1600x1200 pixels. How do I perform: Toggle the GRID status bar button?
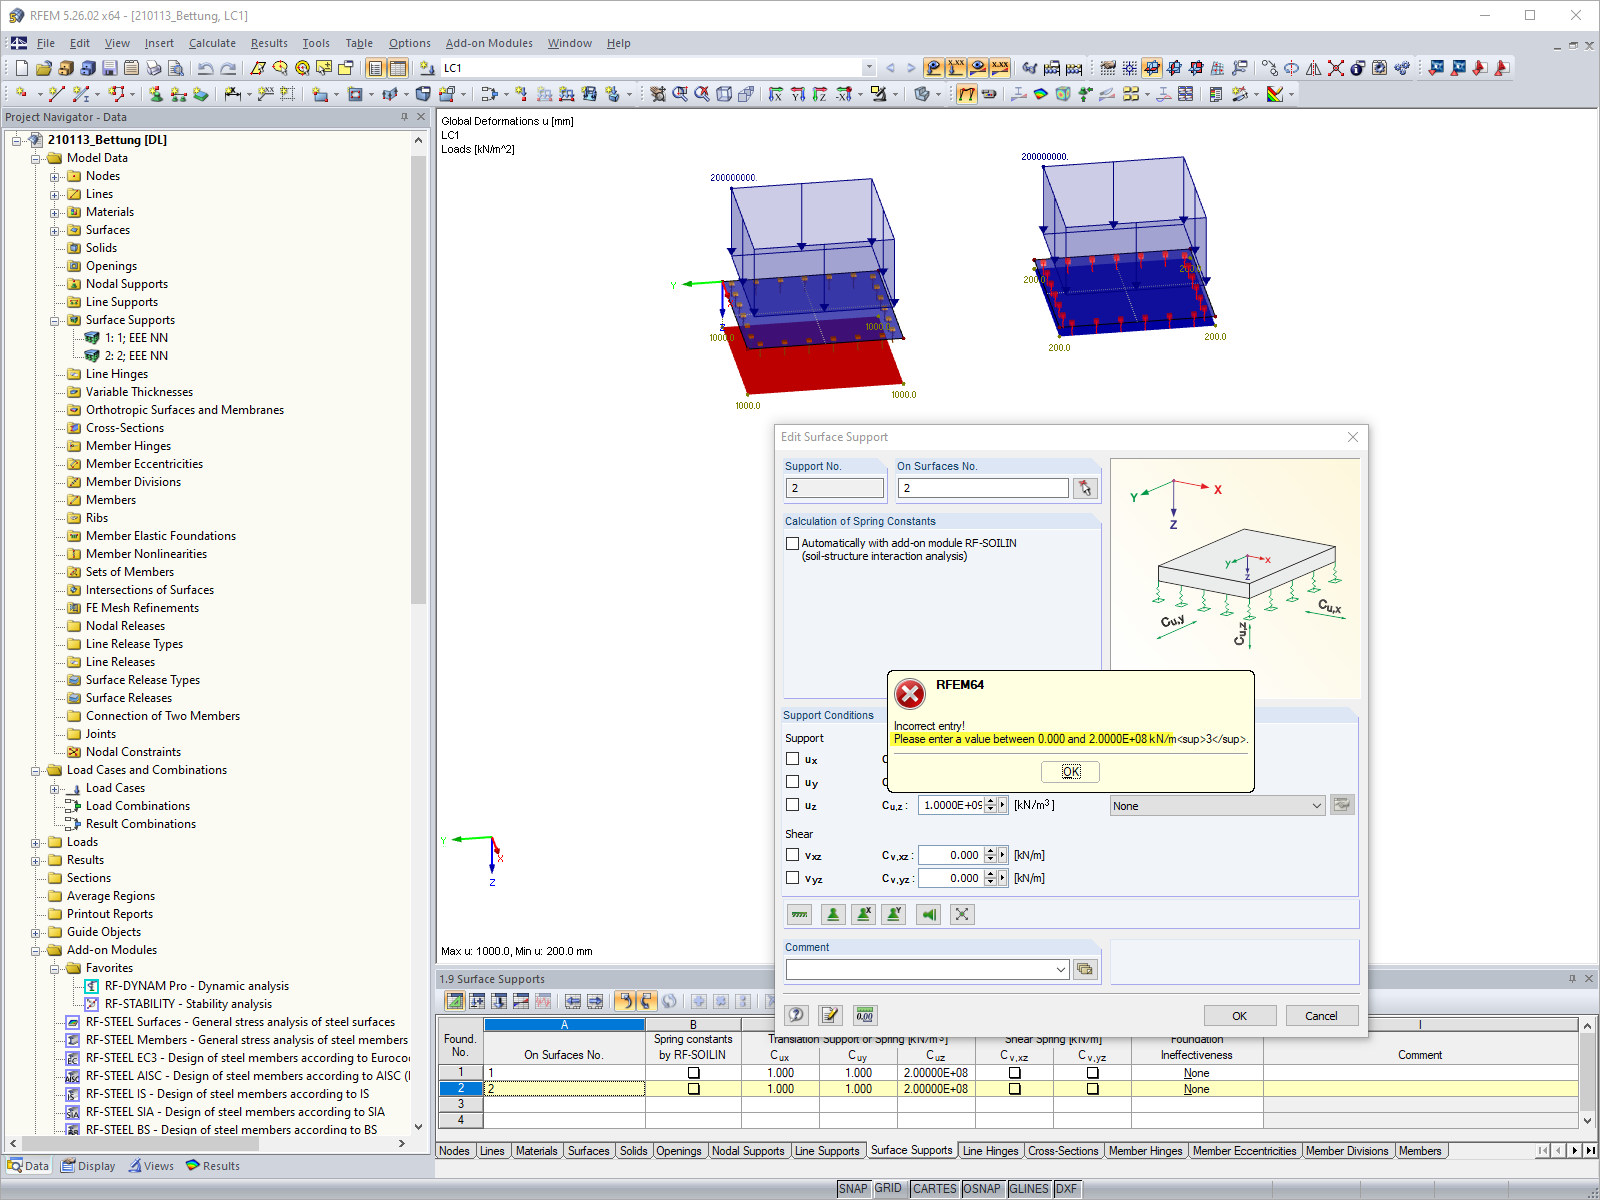coord(888,1189)
